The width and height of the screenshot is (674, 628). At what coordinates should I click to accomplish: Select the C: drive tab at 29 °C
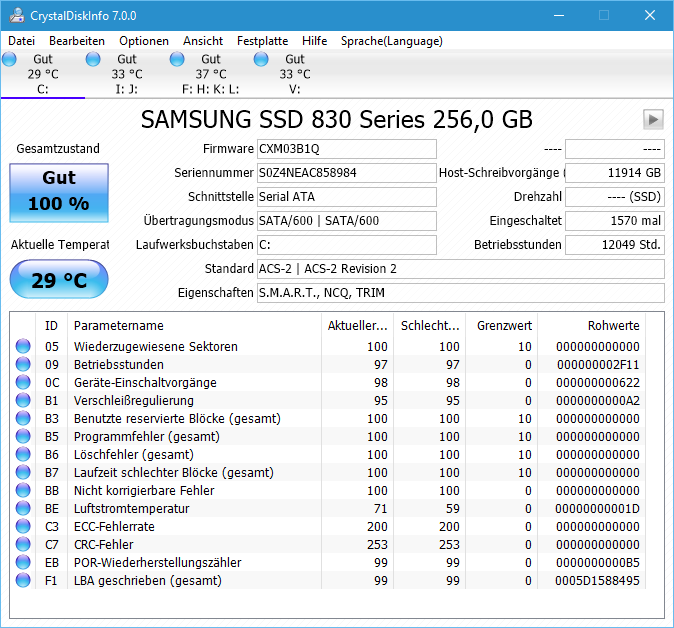pyautogui.click(x=43, y=74)
